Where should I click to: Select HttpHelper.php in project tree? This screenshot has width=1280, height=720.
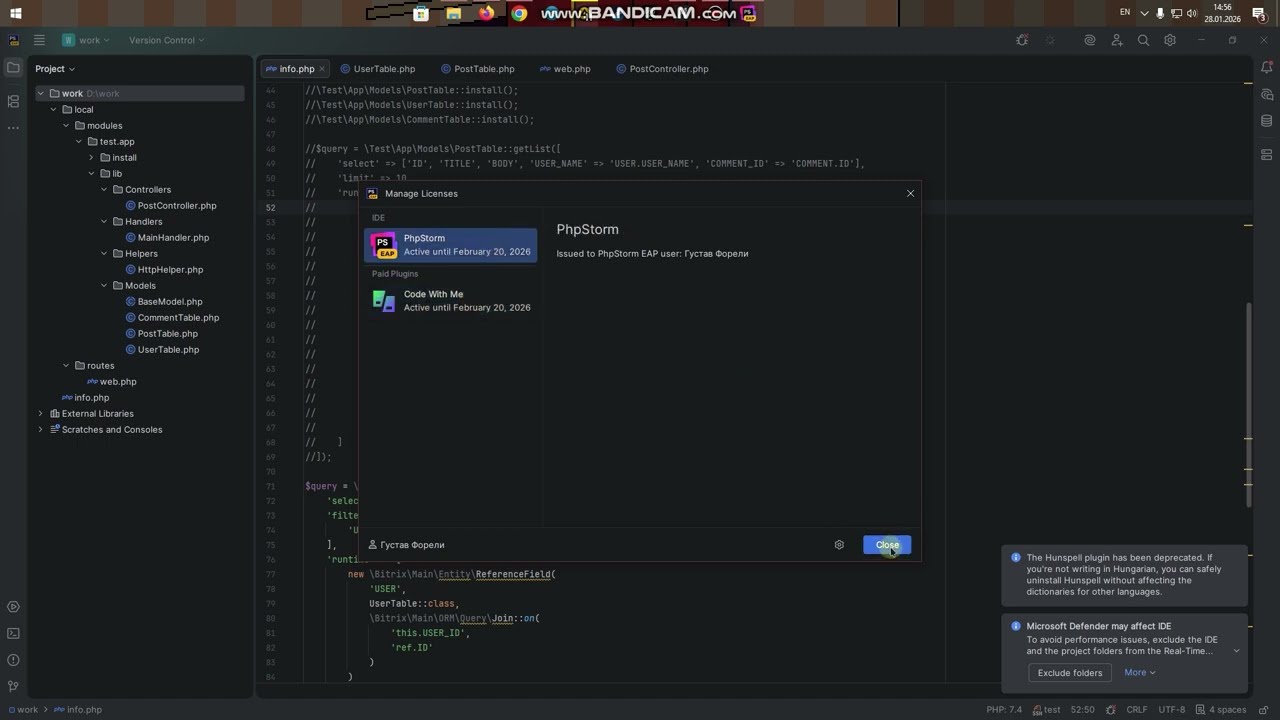[x=170, y=269]
